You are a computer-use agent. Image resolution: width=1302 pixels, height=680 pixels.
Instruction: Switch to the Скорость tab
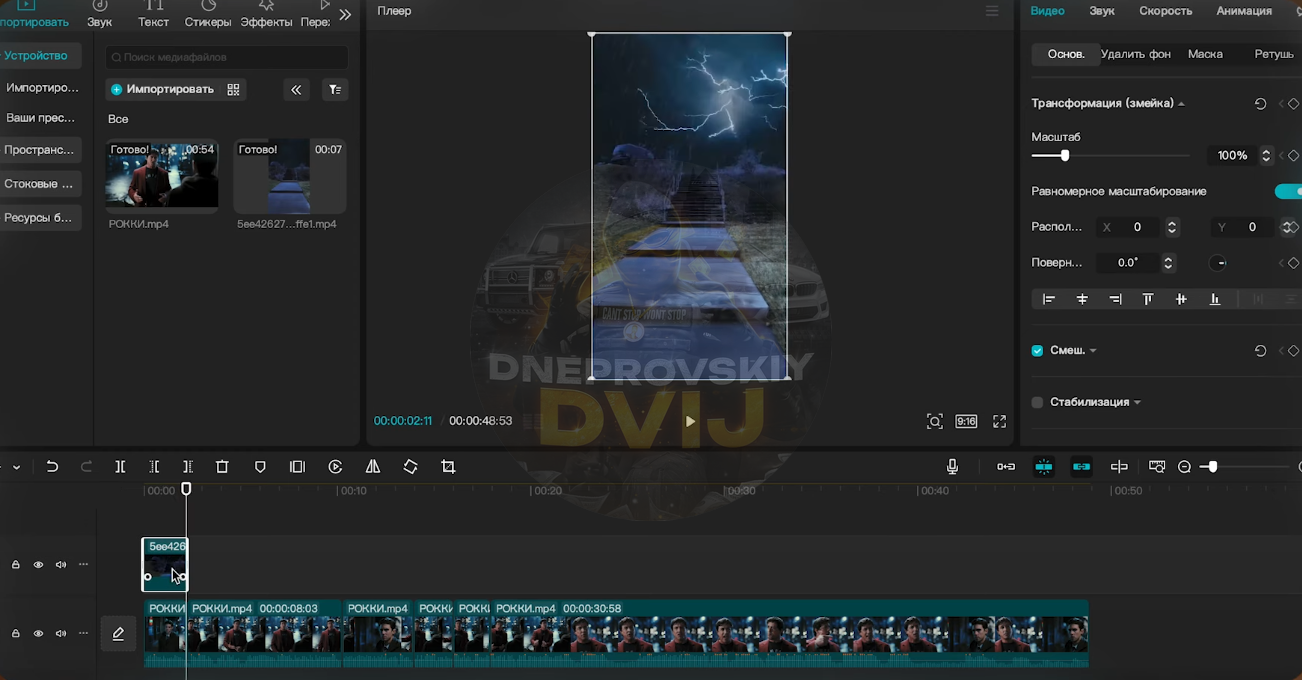1165,11
